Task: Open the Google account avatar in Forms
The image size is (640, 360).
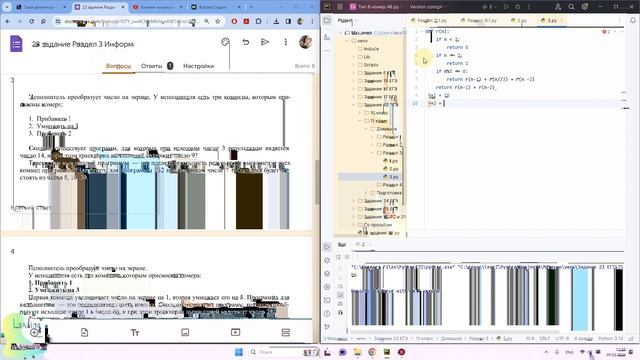Action: [x=305, y=42]
